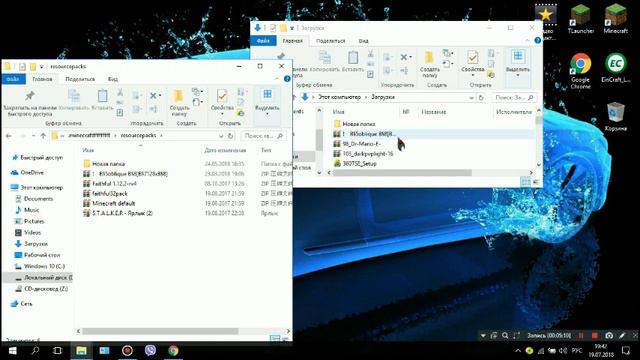Refresh the Downloads folder view
This screenshot has height=360, width=640.
click(x=481, y=98)
